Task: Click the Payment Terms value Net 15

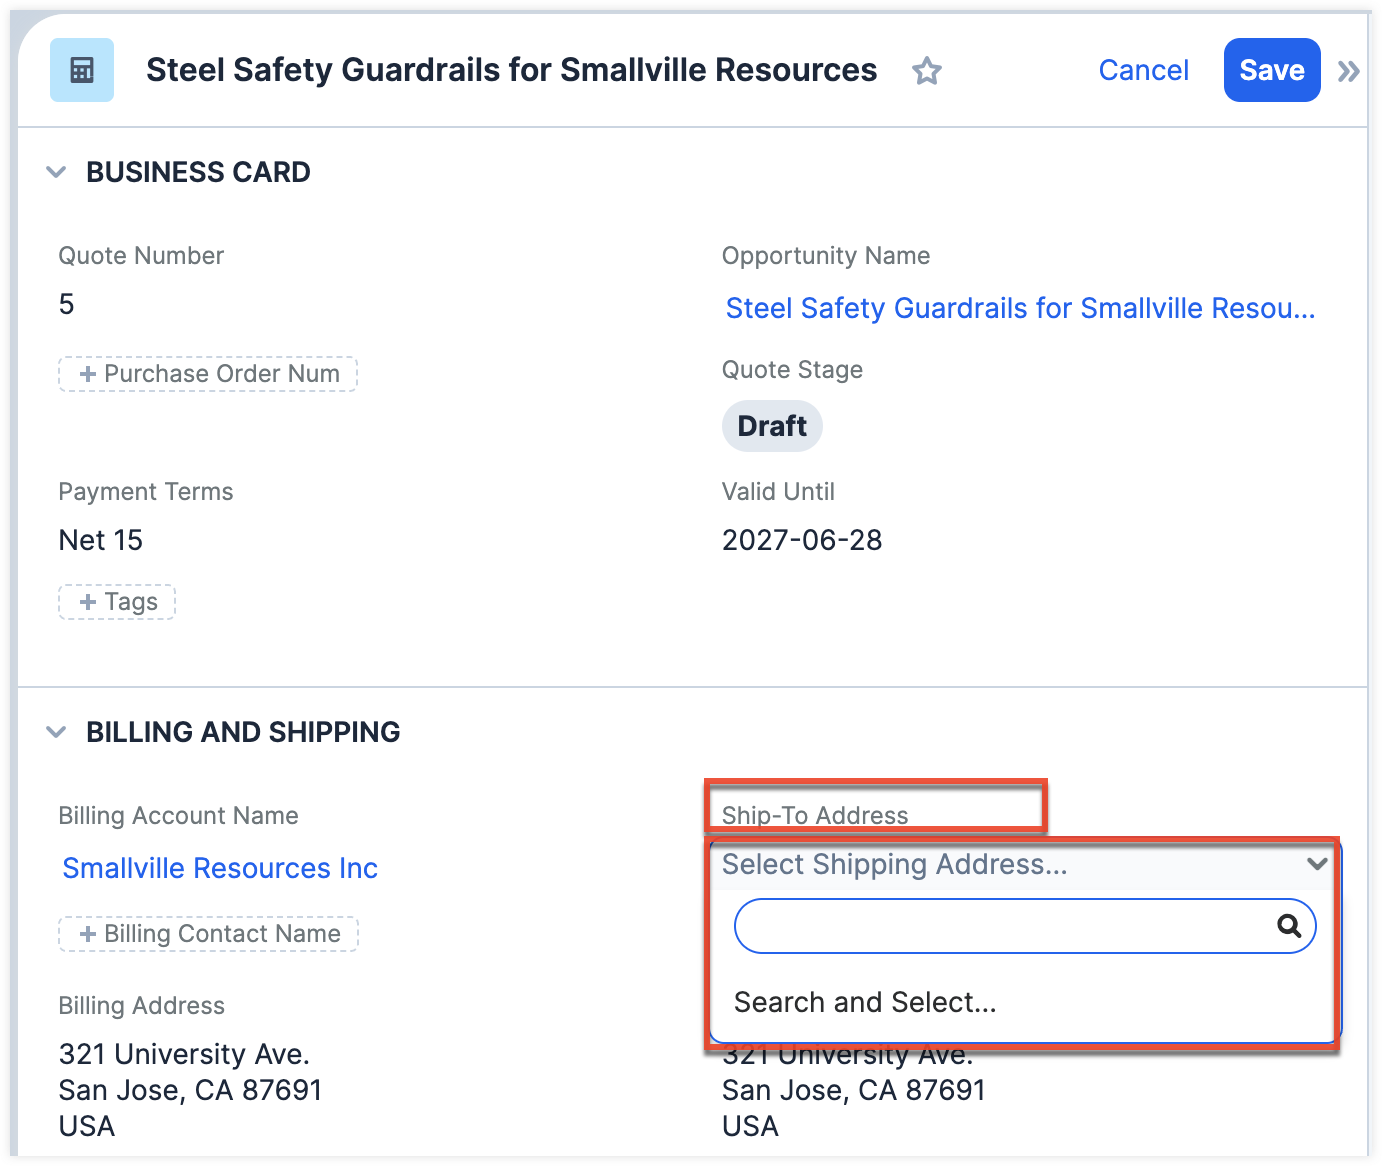Action: tap(101, 540)
